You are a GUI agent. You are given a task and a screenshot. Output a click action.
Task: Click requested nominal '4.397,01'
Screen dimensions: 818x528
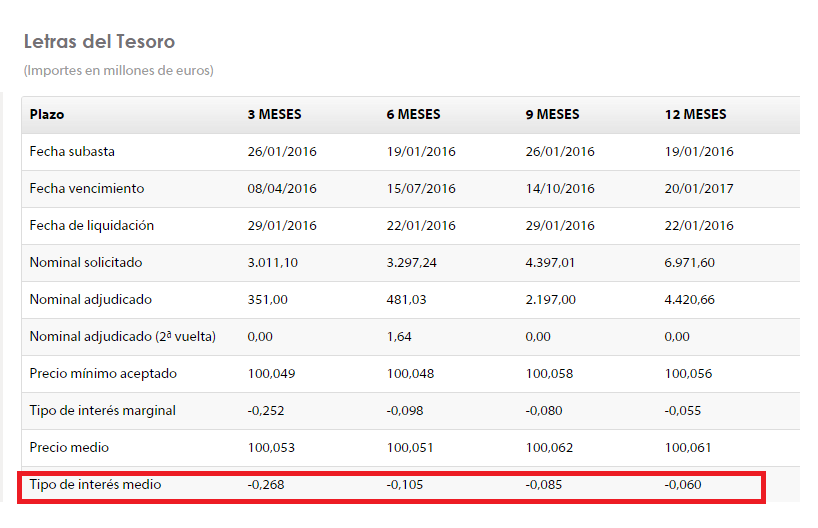[x=550, y=262]
